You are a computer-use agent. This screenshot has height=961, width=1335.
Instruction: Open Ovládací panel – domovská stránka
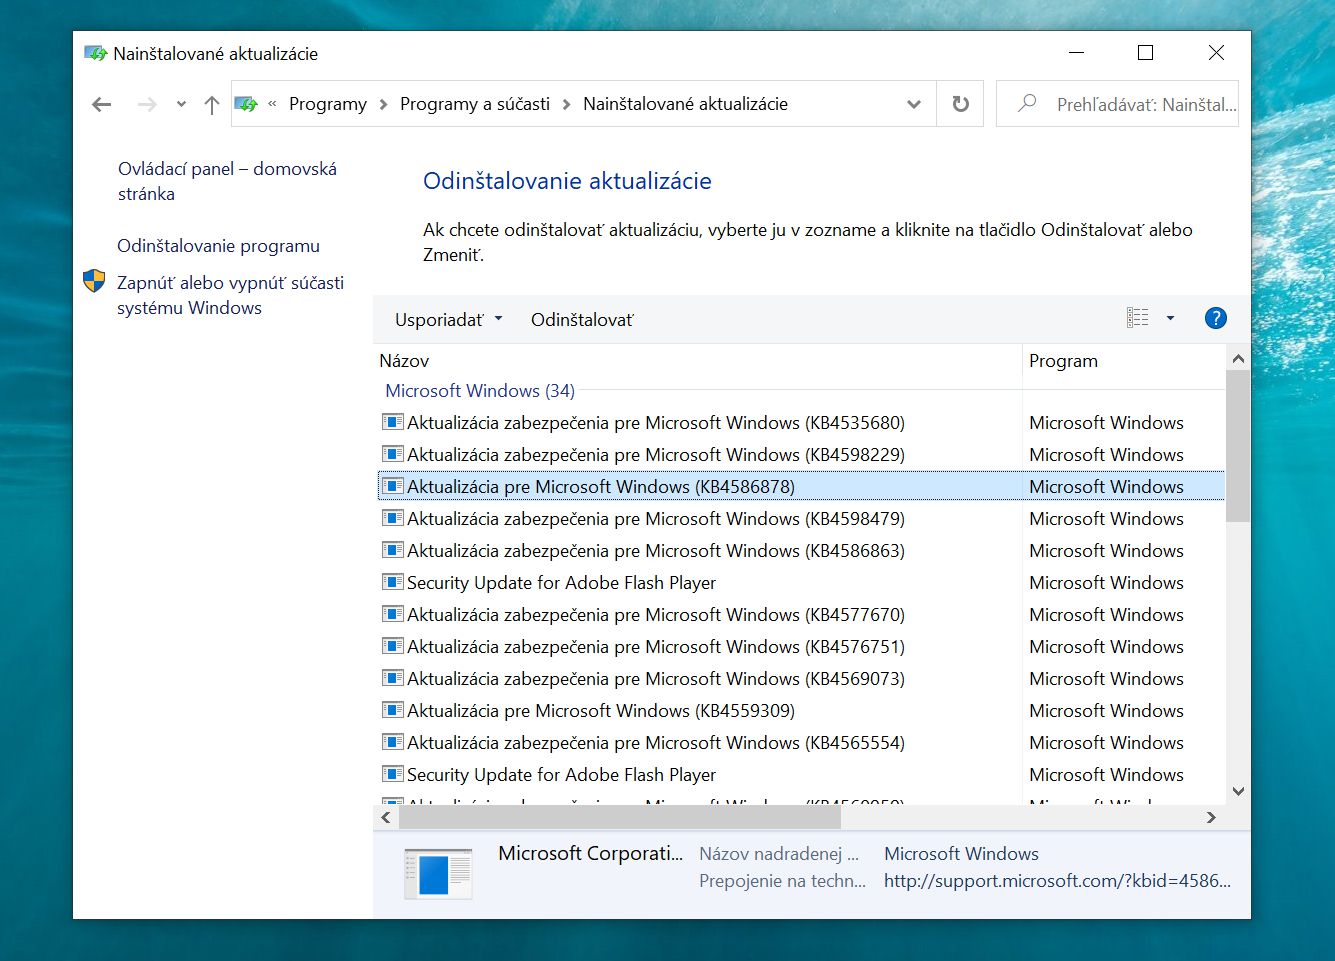coord(227,181)
